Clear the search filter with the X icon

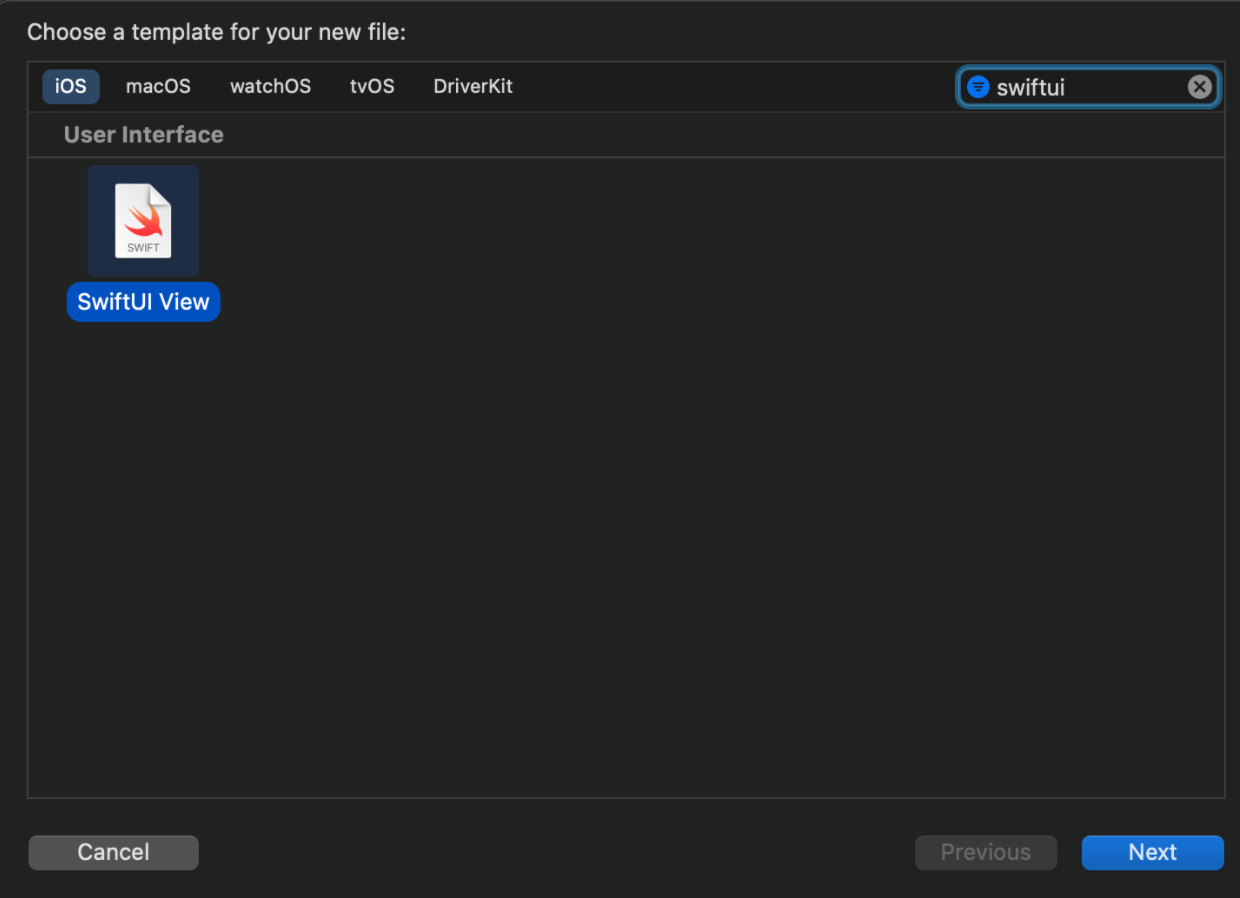(x=1199, y=87)
